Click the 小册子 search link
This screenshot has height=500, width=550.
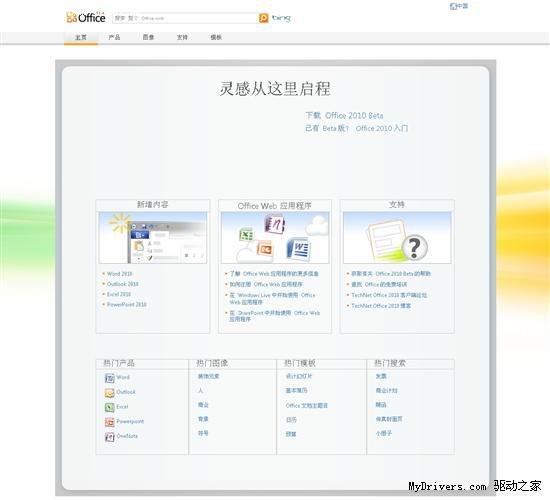pos(384,433)
